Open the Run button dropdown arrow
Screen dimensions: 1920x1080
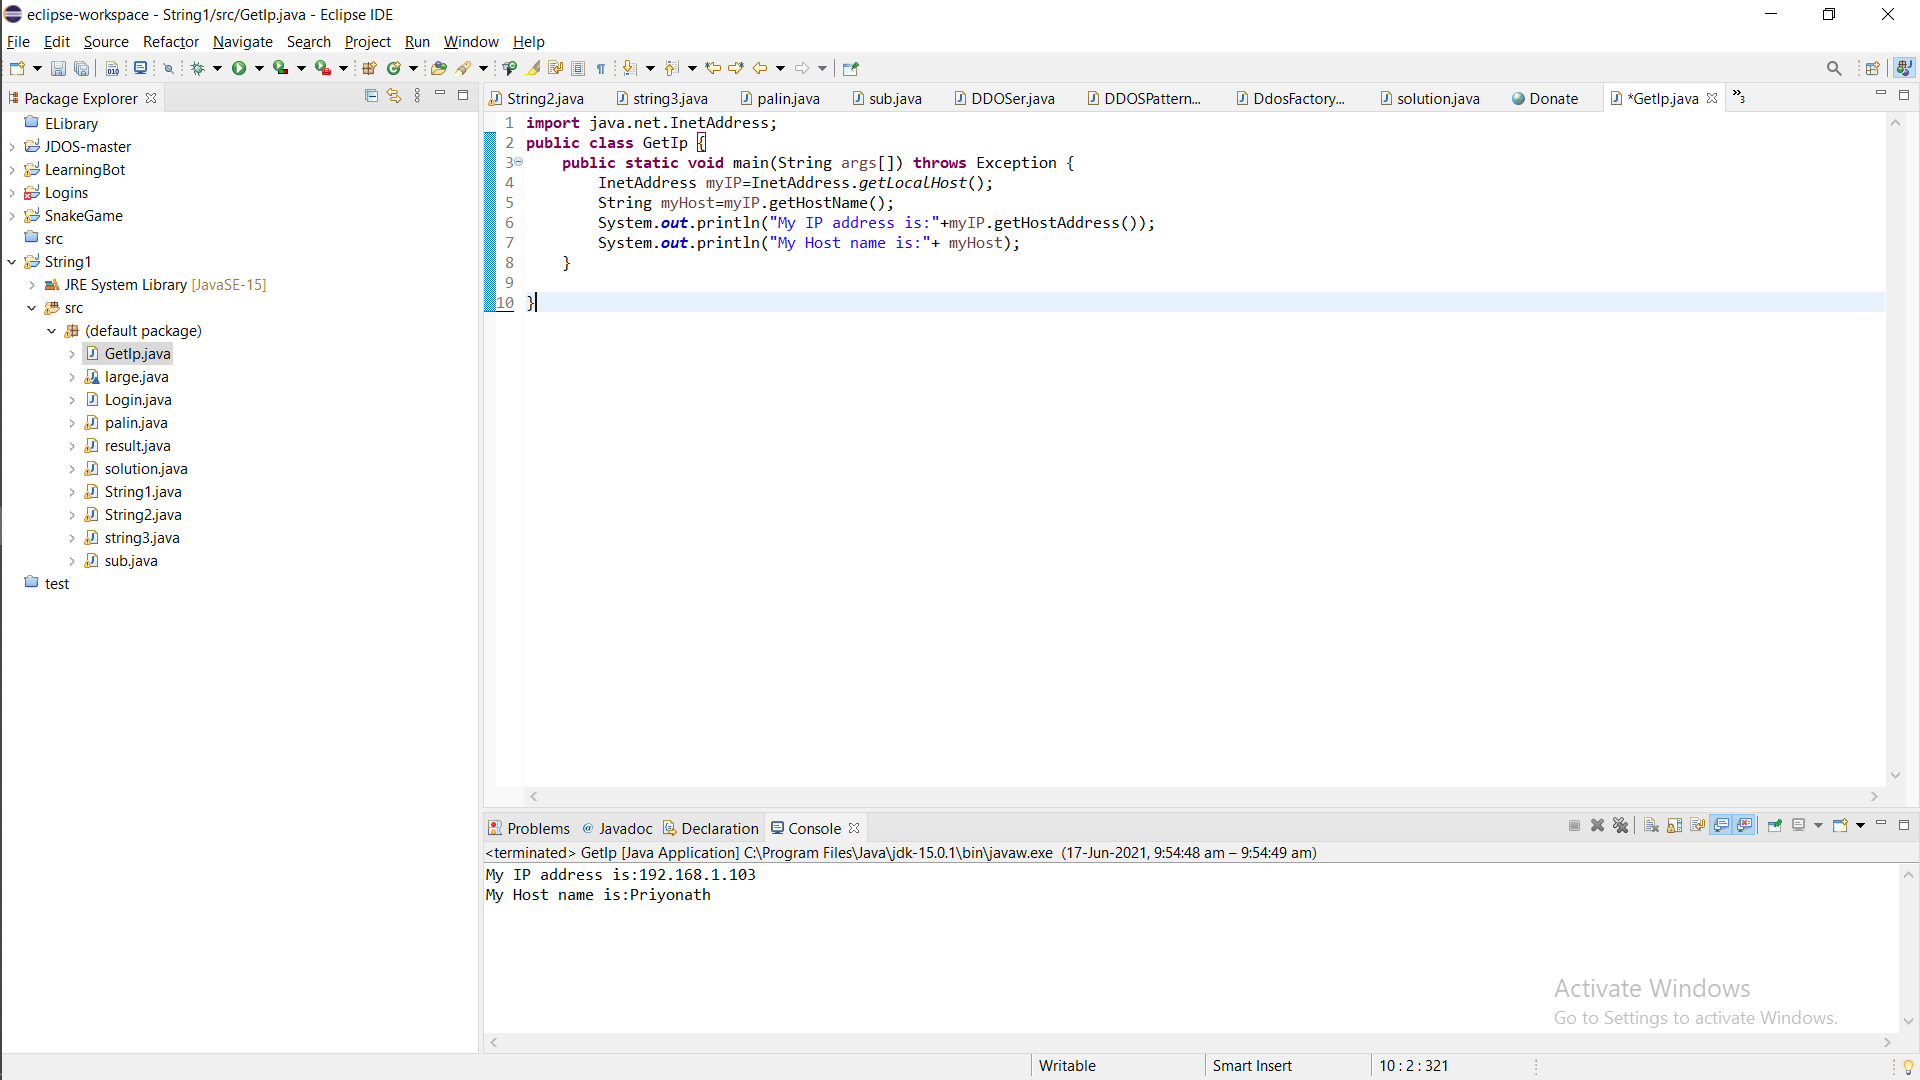click(259, 68)
